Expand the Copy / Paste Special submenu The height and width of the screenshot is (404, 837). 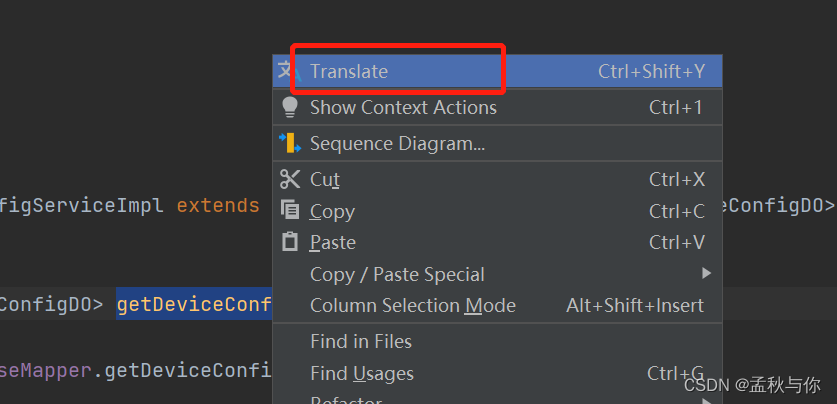coord(397,274)
